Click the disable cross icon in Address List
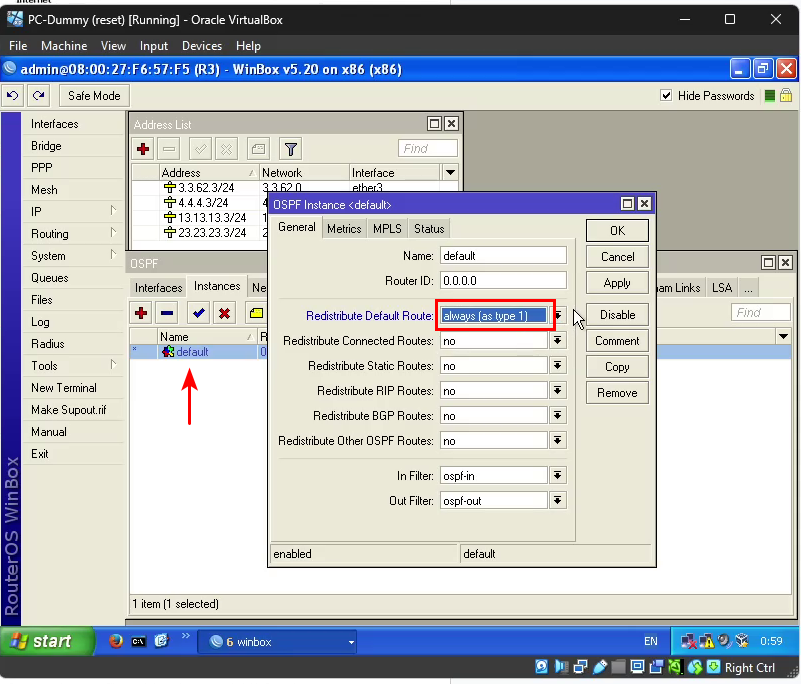The width and height of the screenshot is (801, 684). [226, 149]
